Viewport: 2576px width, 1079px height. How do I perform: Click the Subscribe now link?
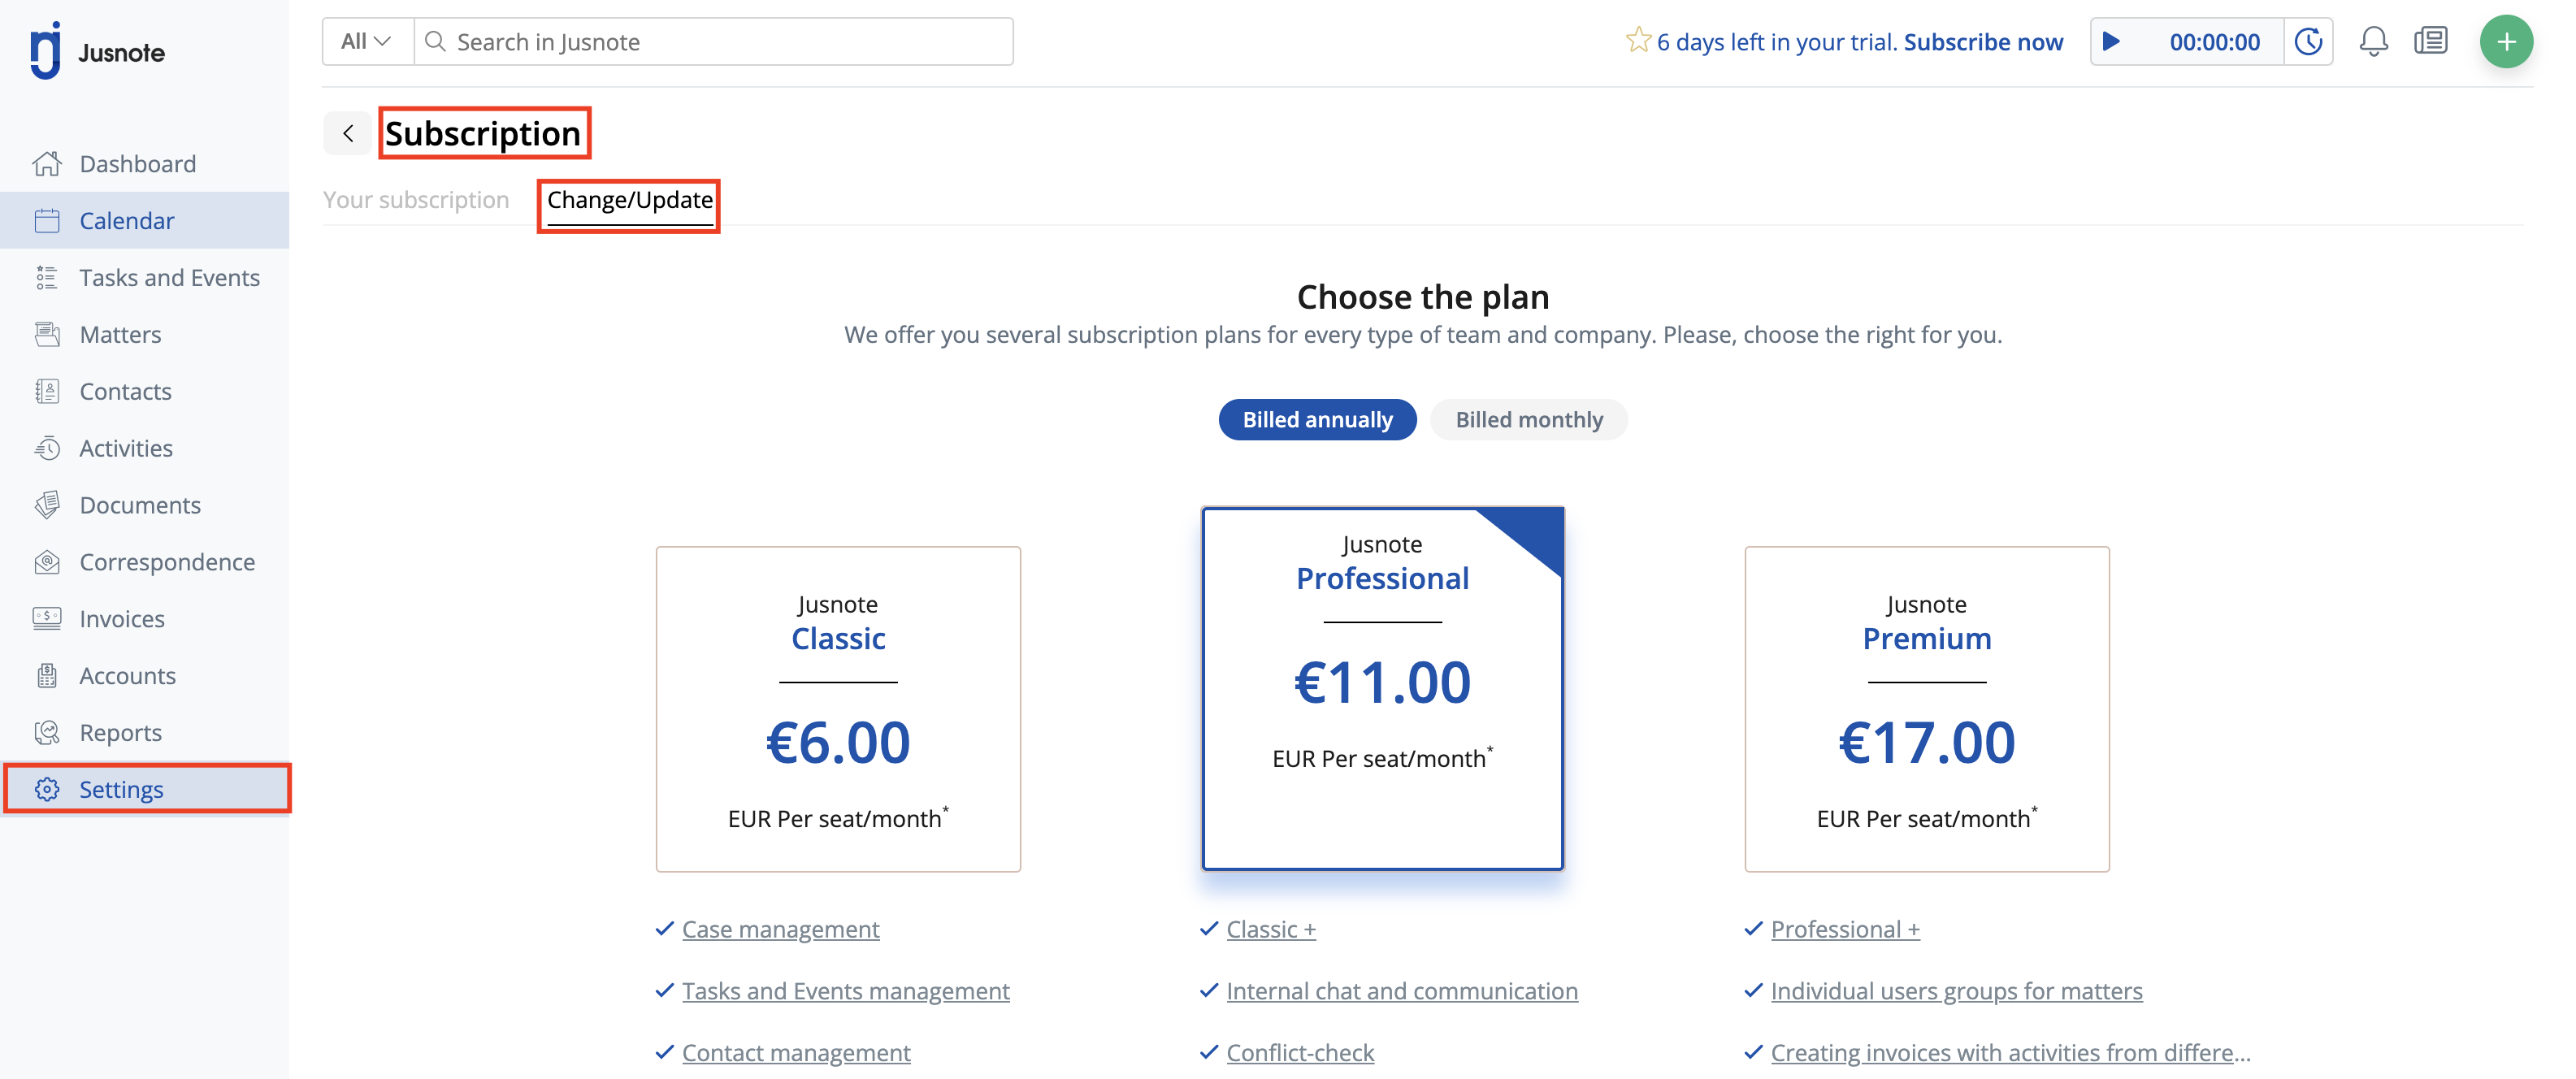(1982, 42)
